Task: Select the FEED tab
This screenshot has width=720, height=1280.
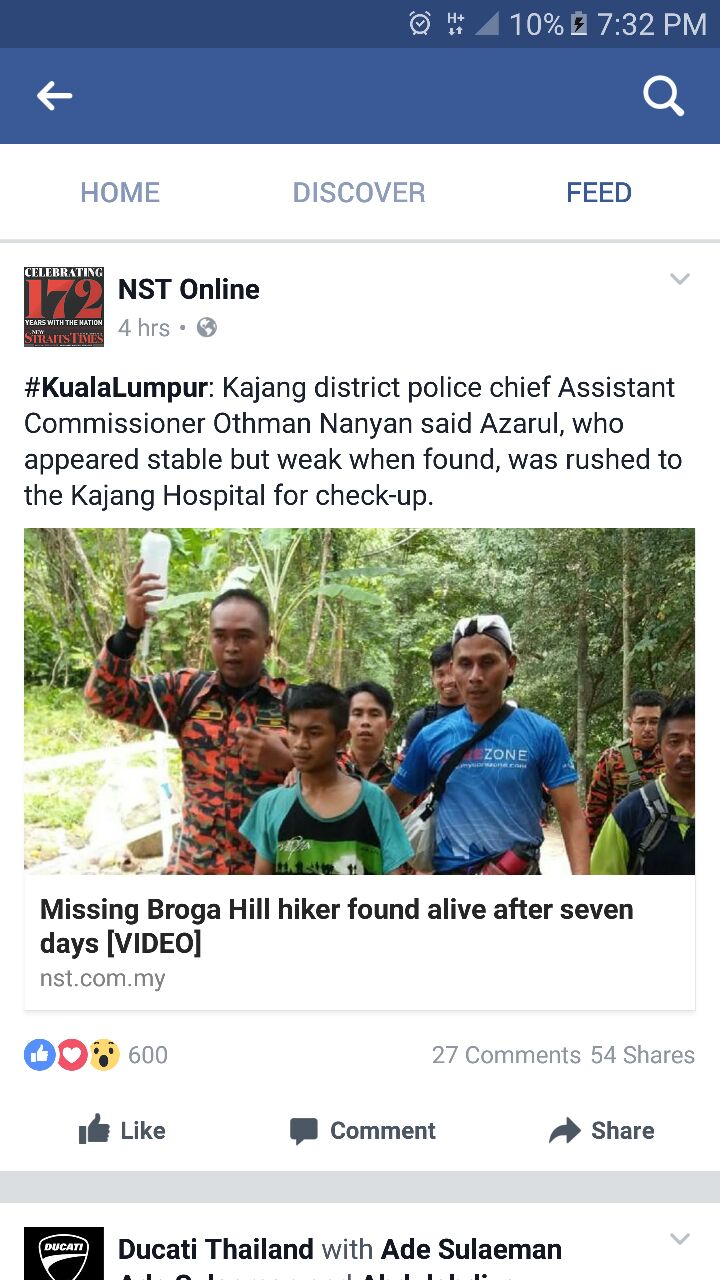Action: tap(599, 192)
